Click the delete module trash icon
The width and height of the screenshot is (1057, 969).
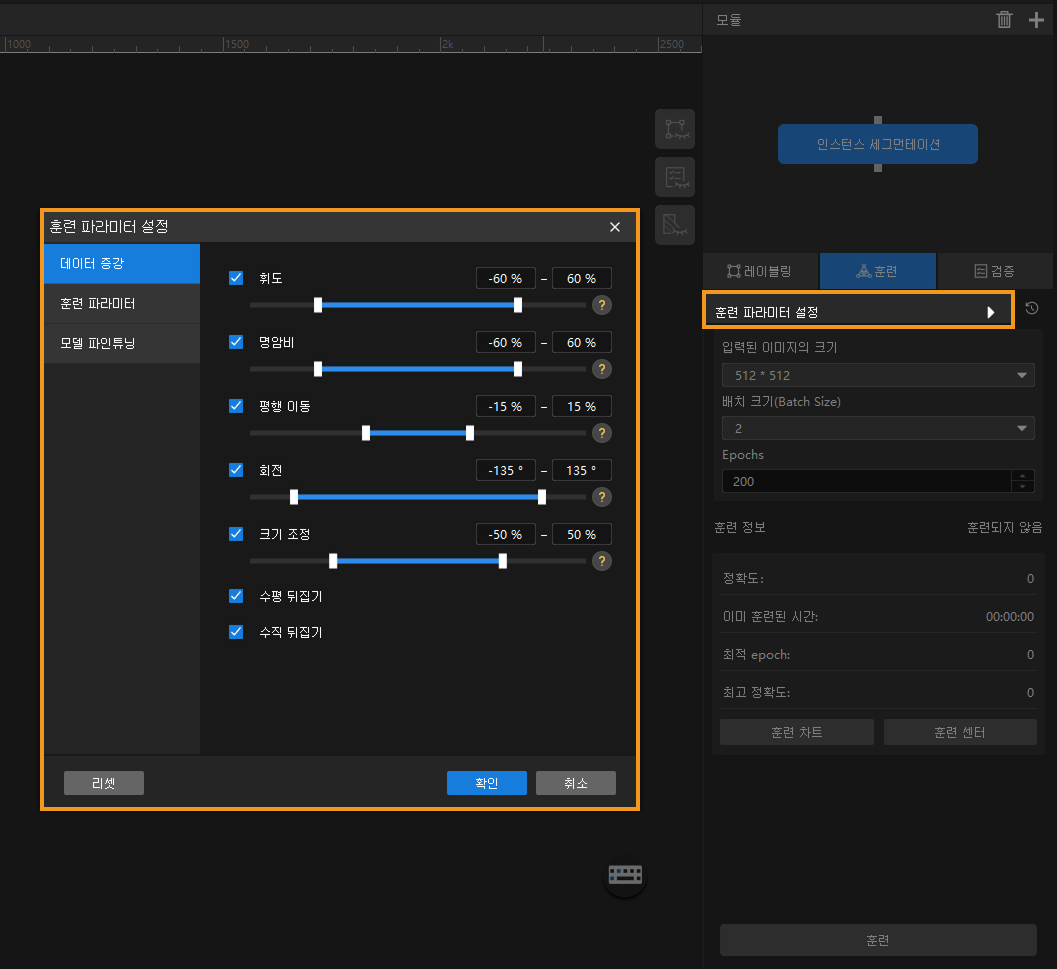1004,19
